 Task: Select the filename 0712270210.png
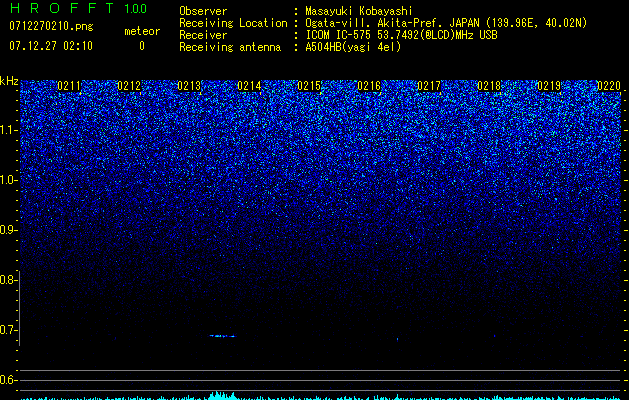[x=51, y=26]
